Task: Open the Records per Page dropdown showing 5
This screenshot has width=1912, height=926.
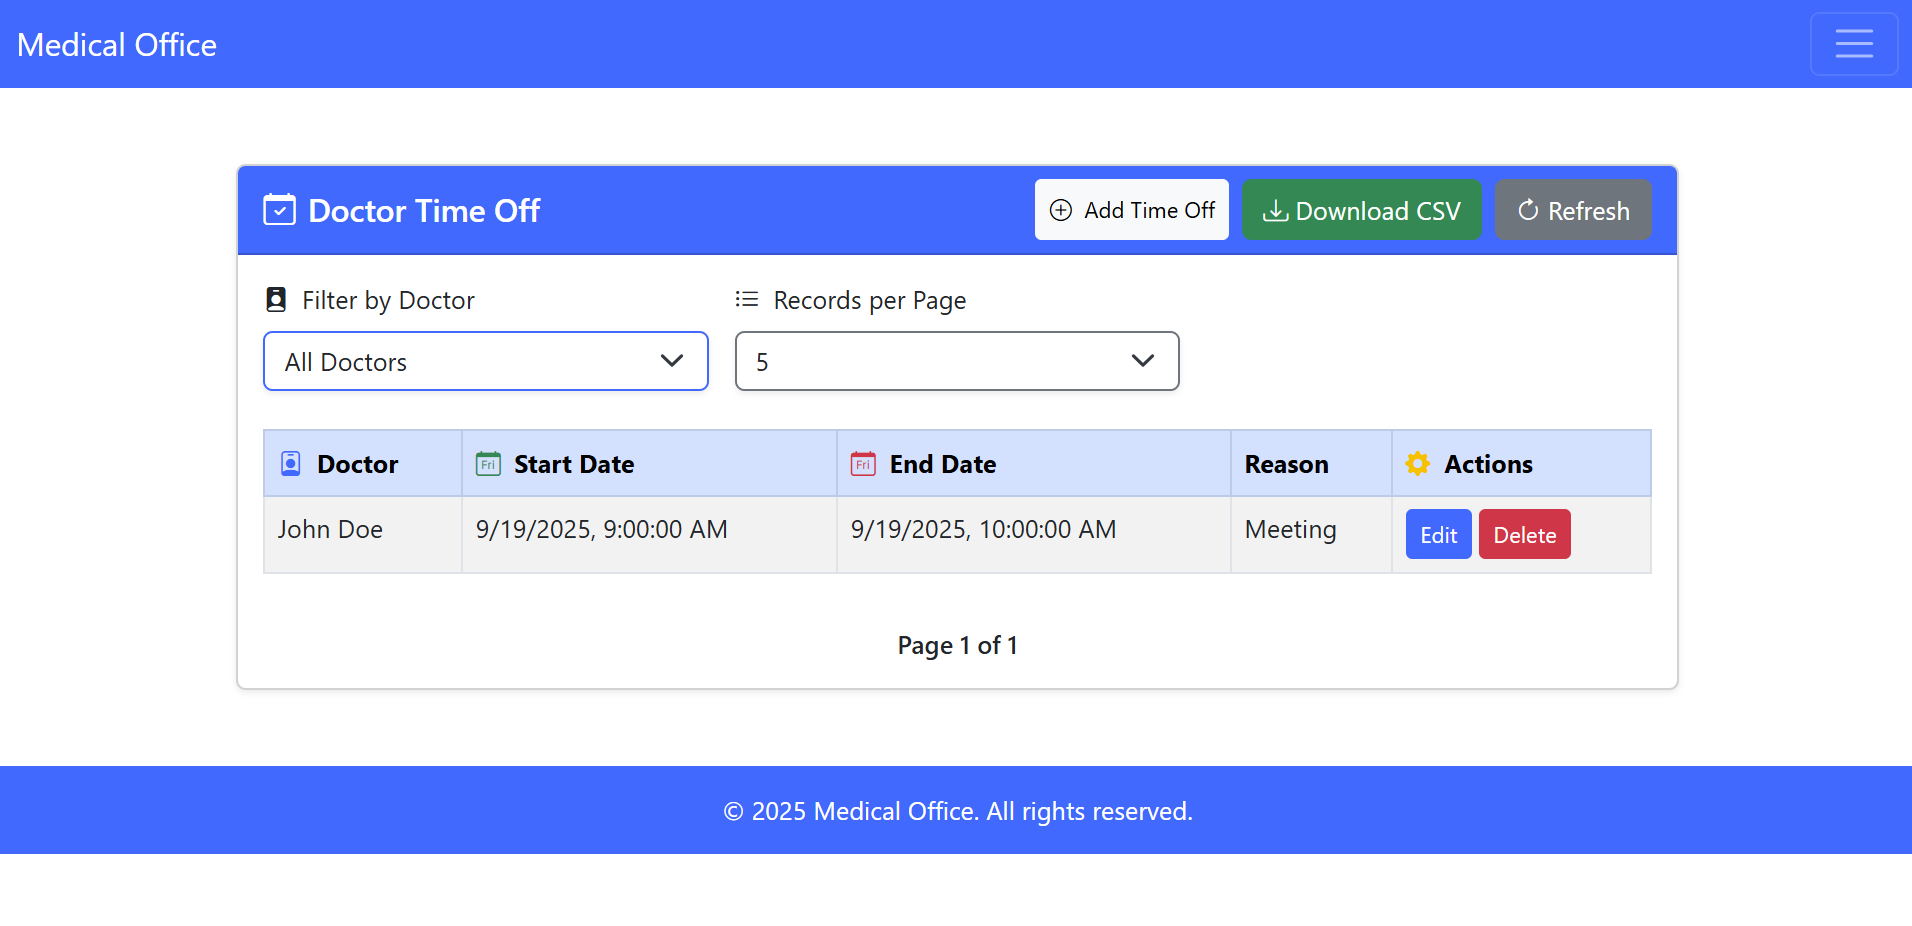Action: (956, 361)
